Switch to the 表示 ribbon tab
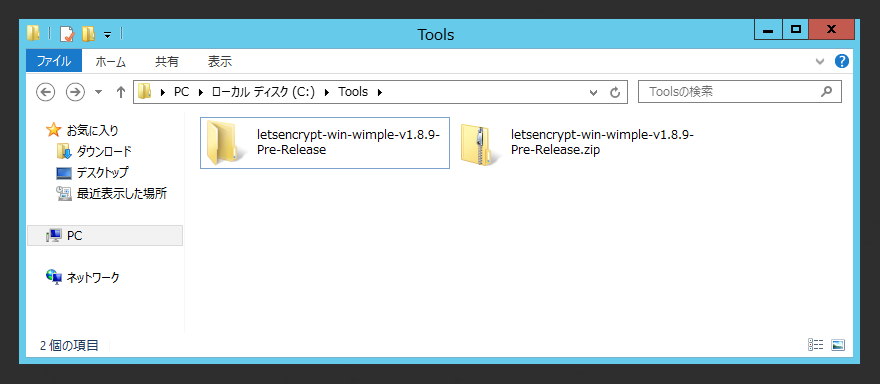Screen dimensions: 880x384 [219, 62]
